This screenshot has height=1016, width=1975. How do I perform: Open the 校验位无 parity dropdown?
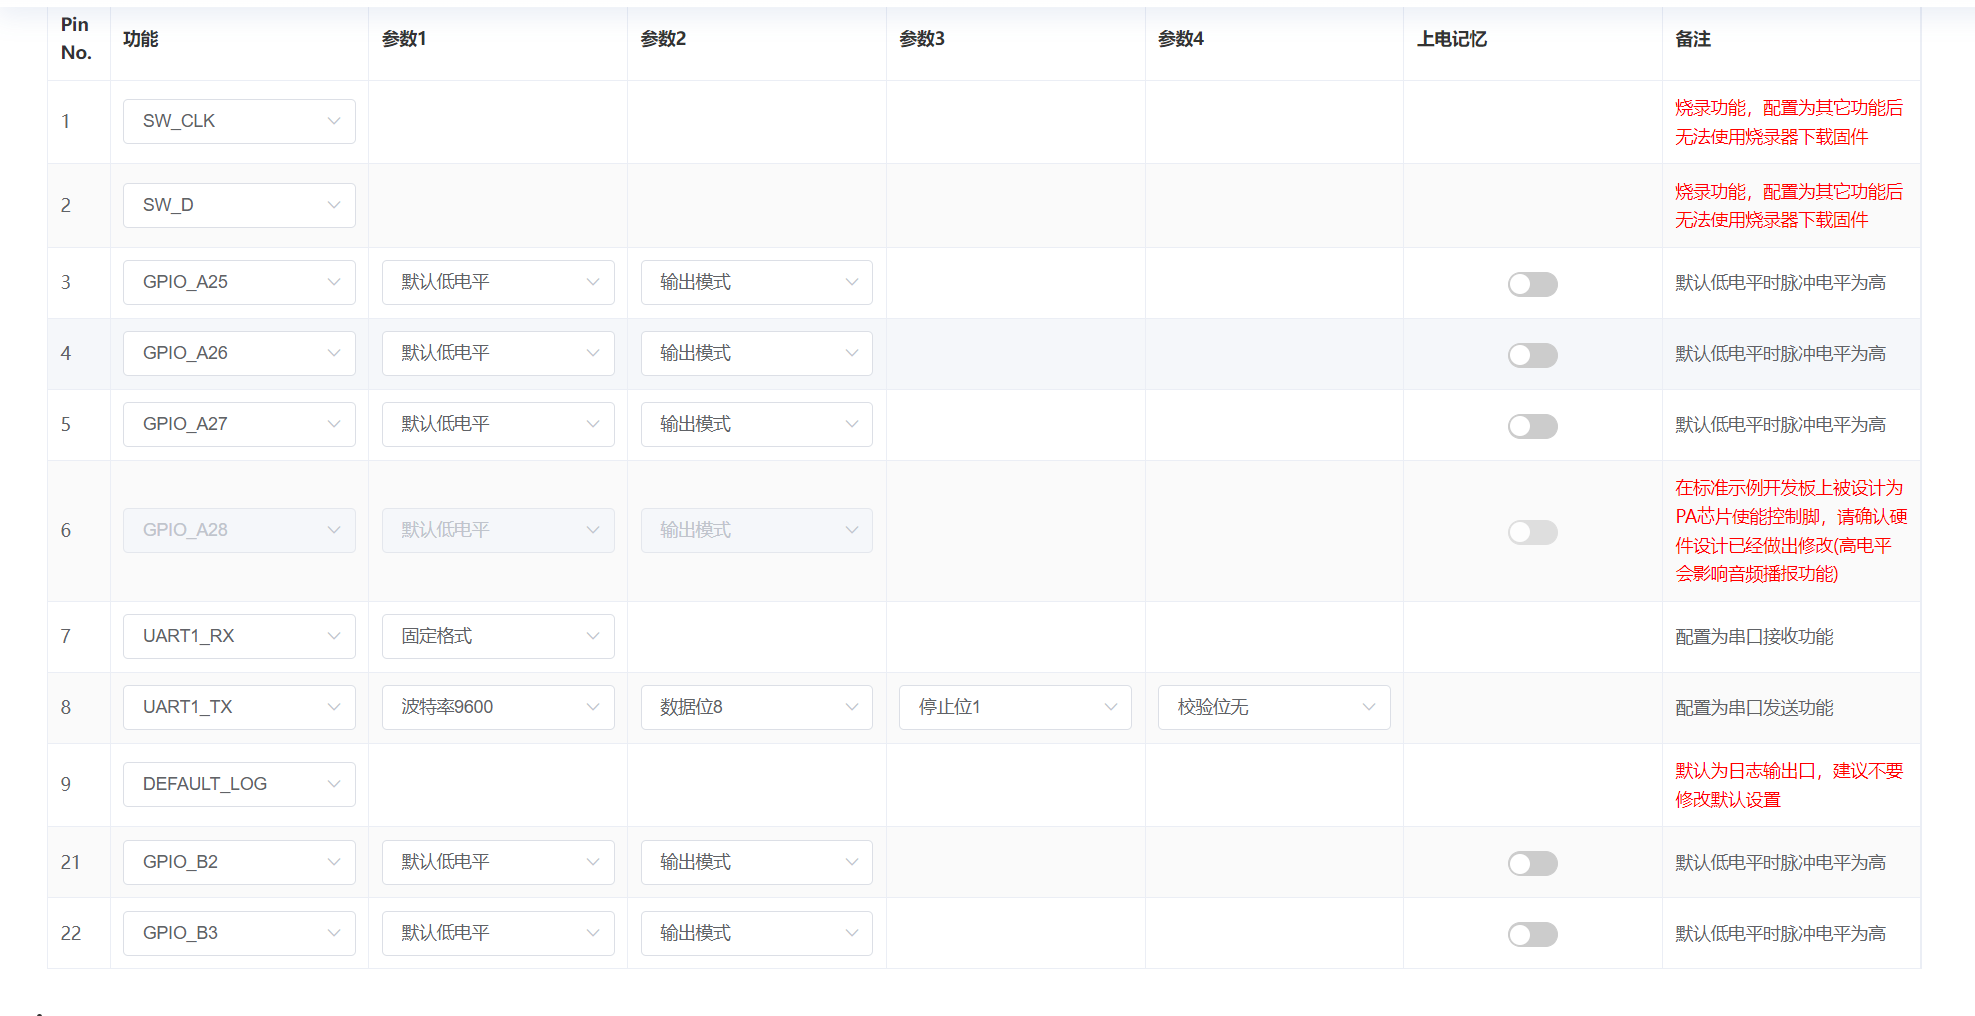point(1273,707)
